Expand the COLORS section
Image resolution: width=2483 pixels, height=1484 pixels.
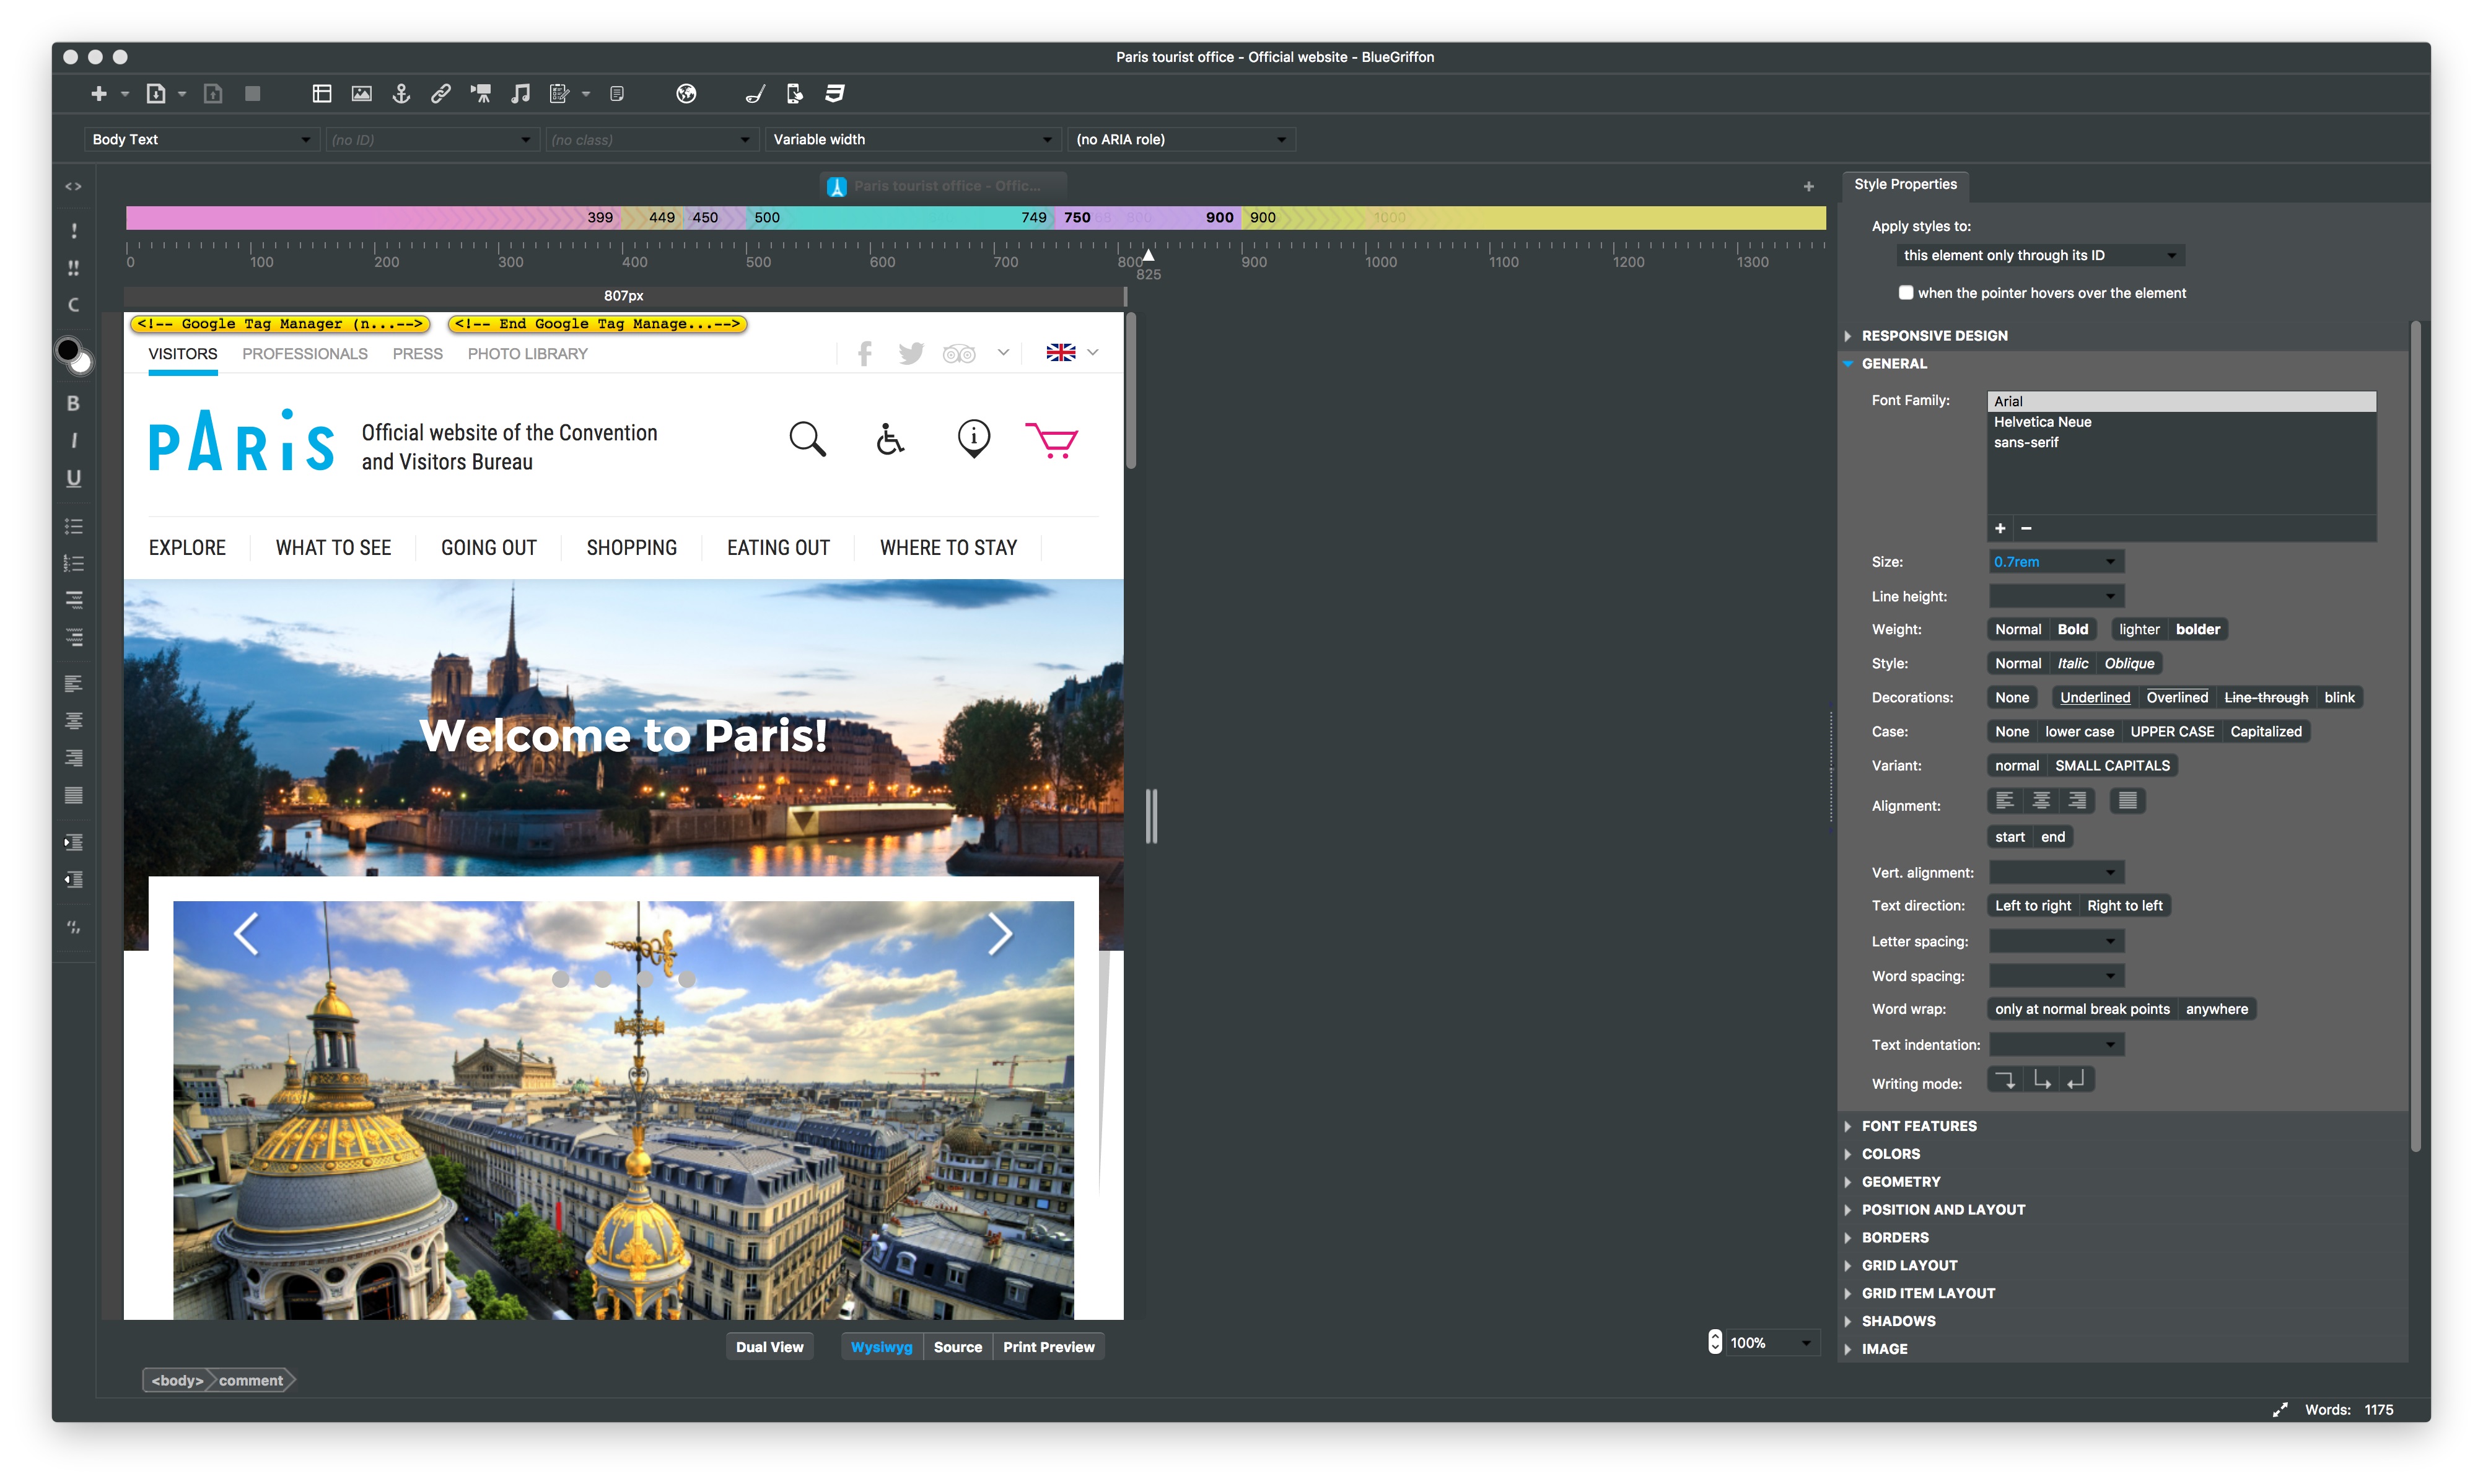(x=1890, y=1153)
